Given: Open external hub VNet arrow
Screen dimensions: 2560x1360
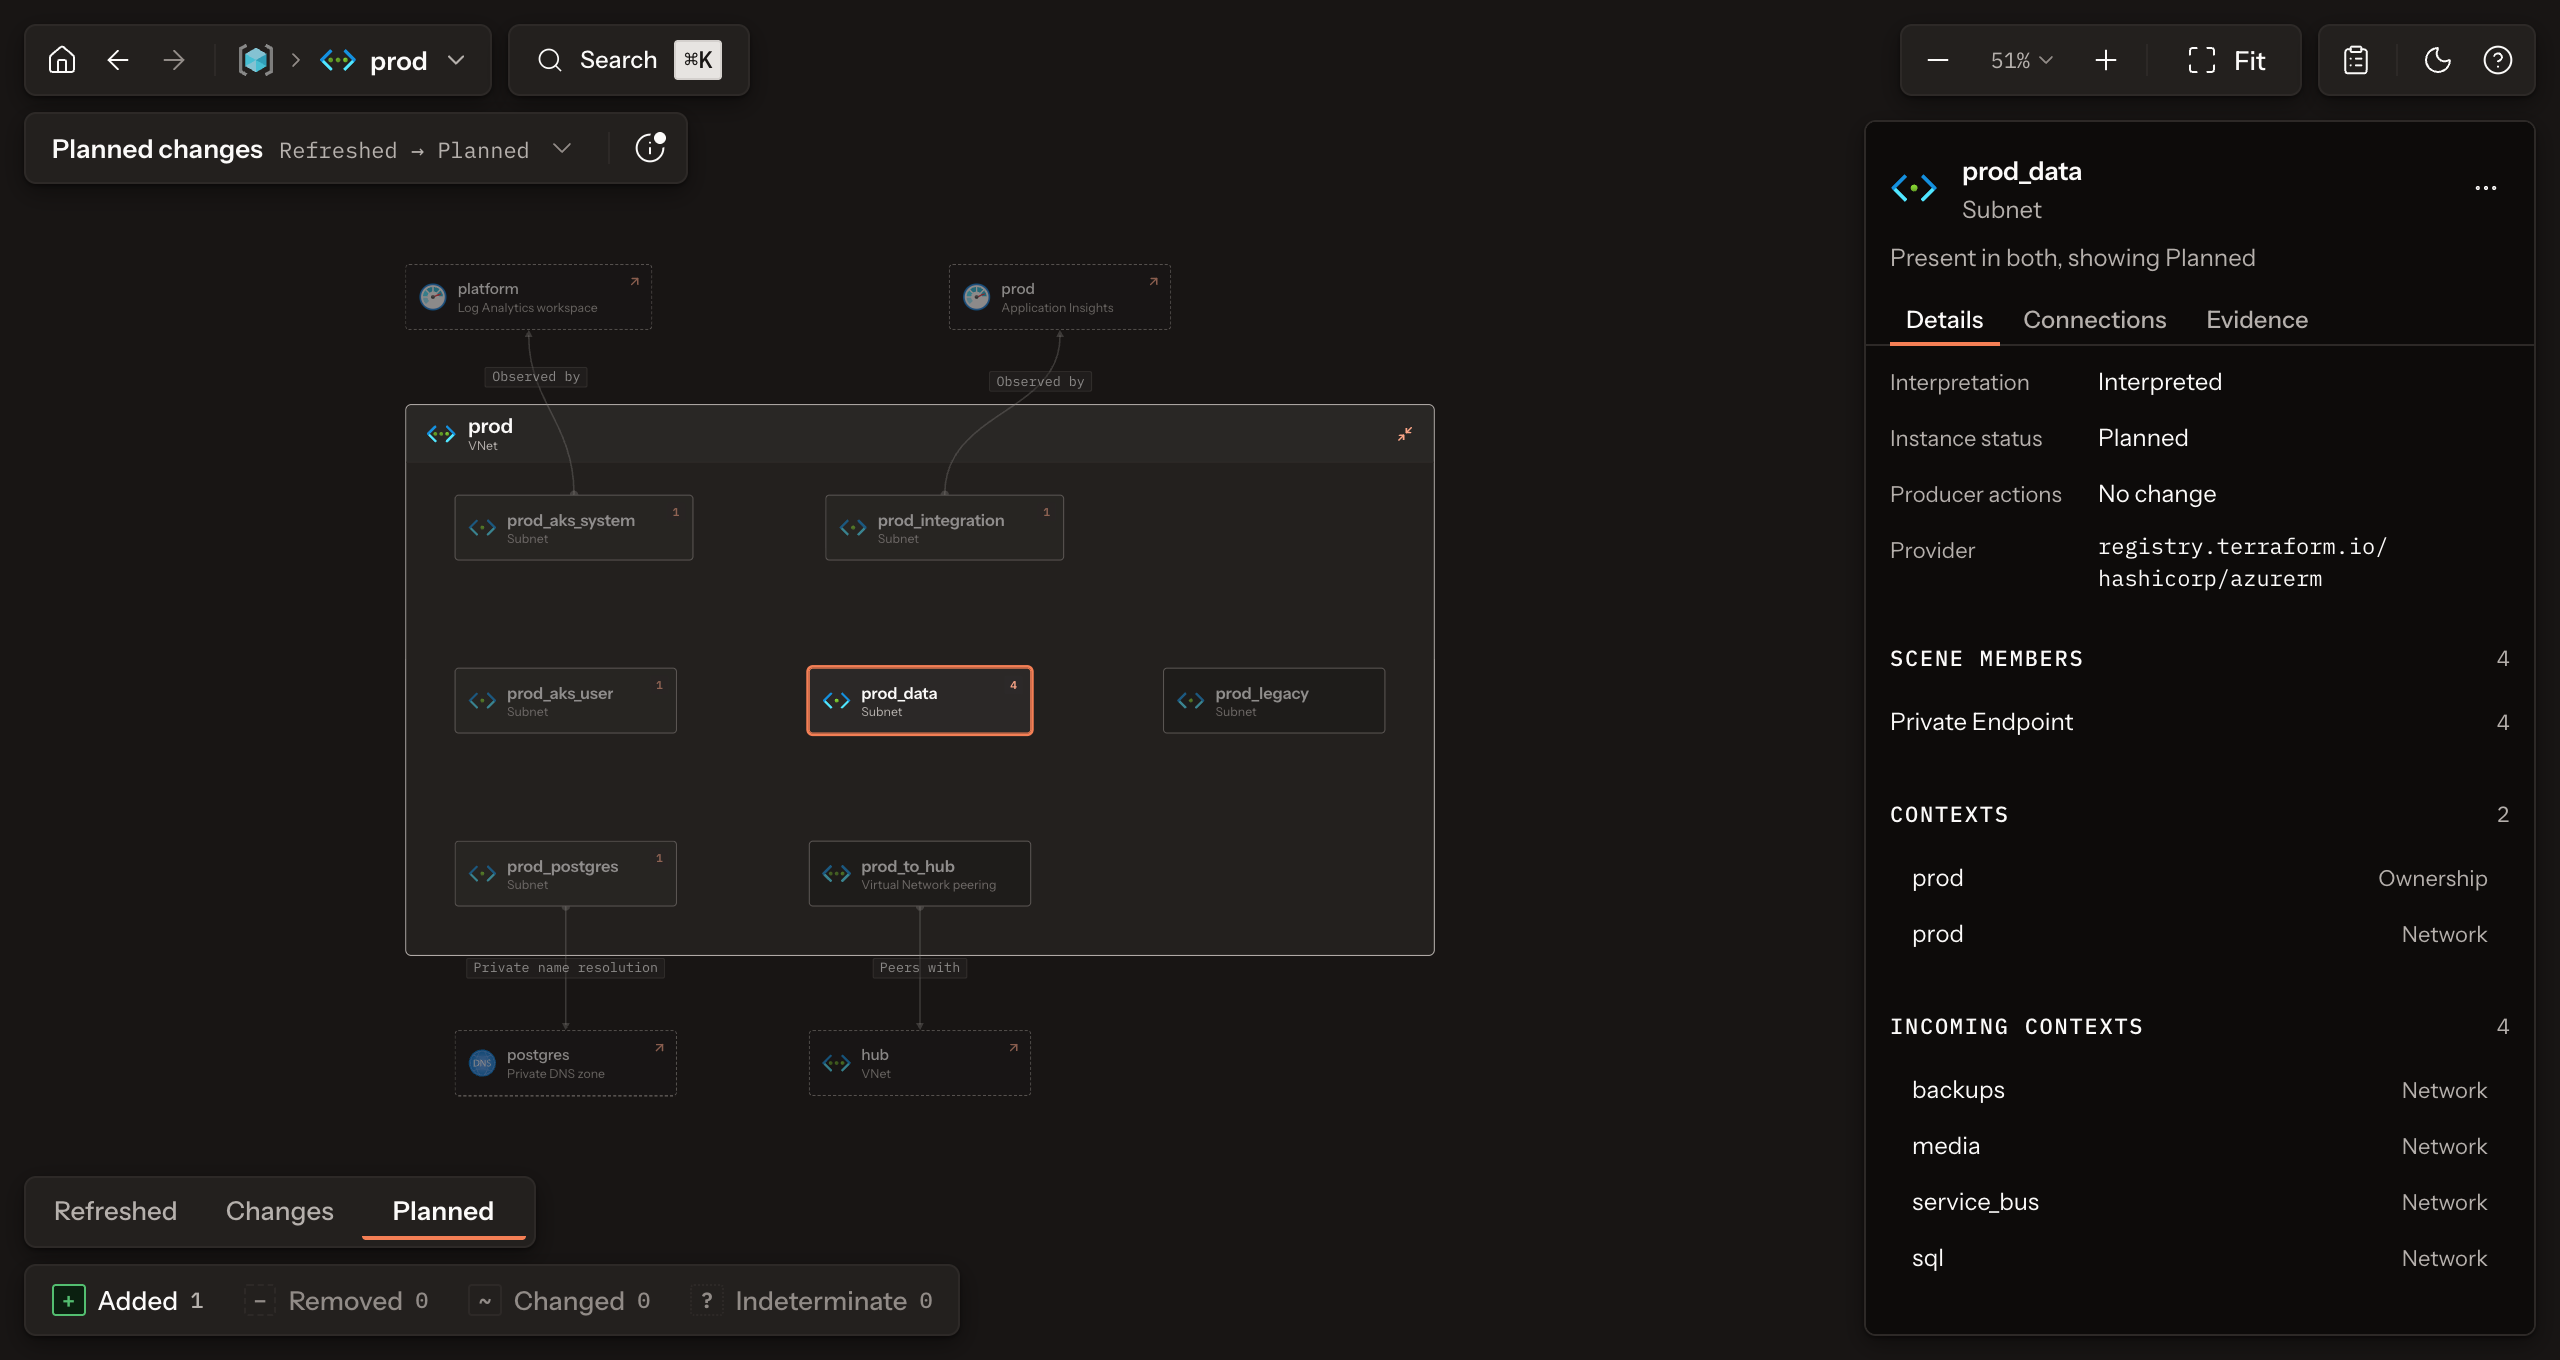Looking at the screenshot, I should coord(1013,1048).
